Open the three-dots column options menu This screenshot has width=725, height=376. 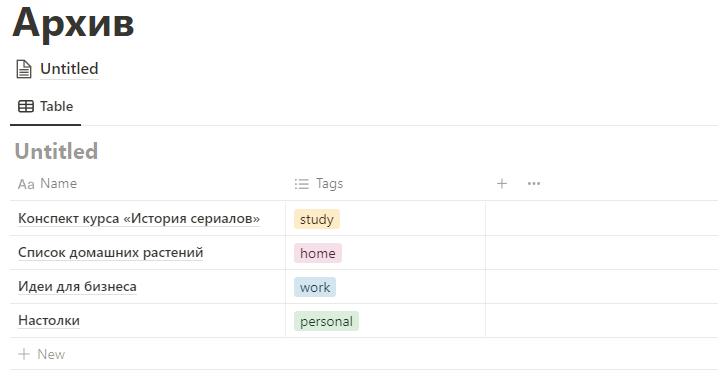click(534, 184)
